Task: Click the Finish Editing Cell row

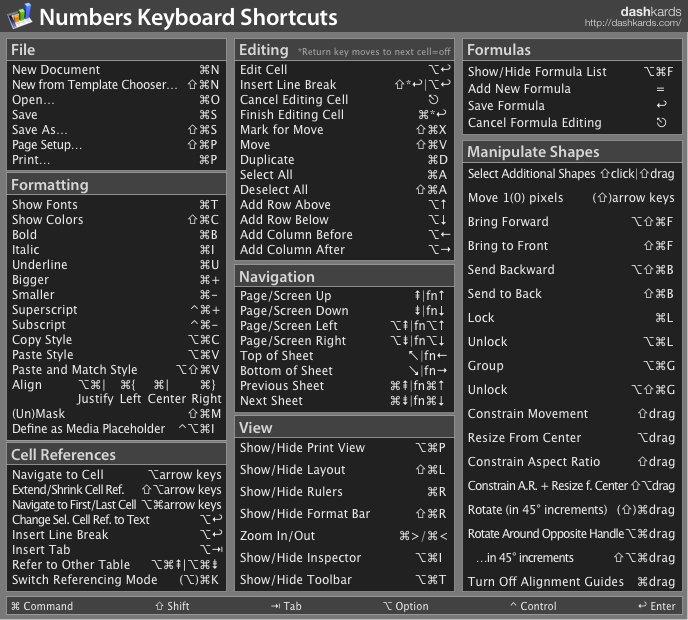Action: pyautogui.click(x=344, y=115)
